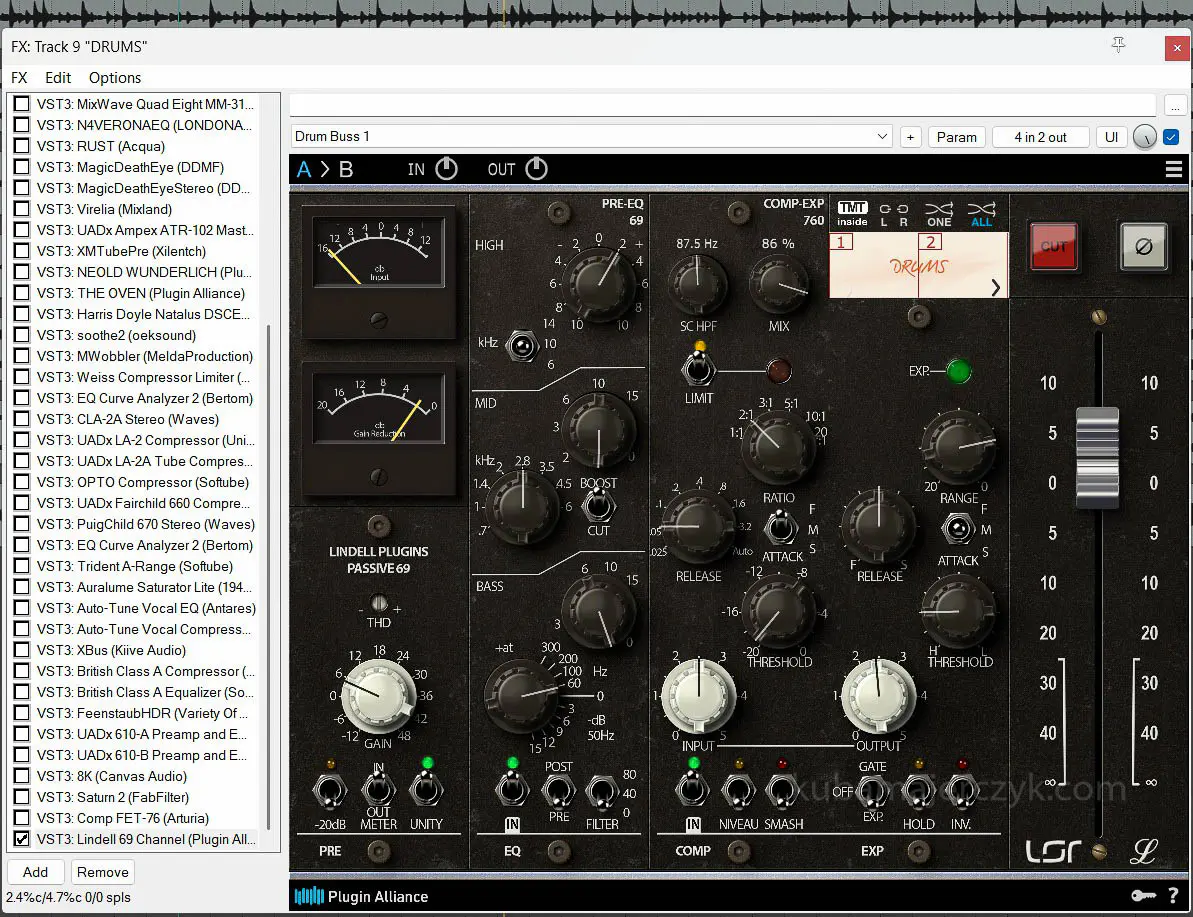The width and height of the screenshot is (1193, 917).
Task: Select the TMT inside icon
Action: click(852, 214)
